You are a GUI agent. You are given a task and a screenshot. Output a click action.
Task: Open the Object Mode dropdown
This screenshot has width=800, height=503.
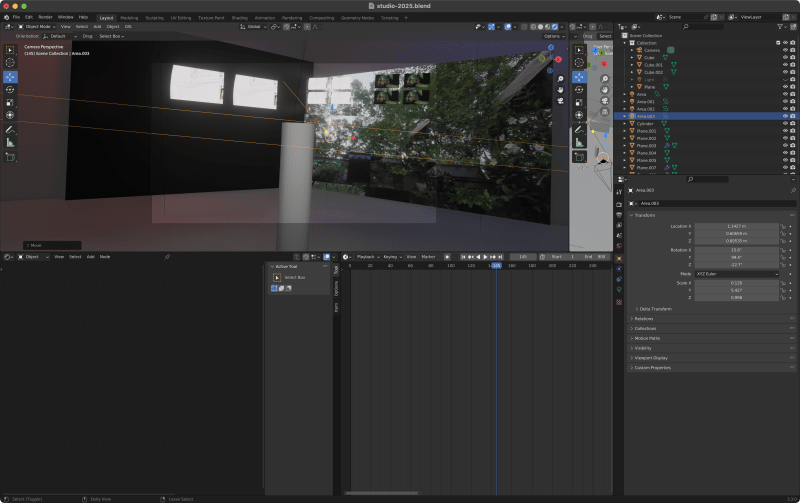(37, 26)
